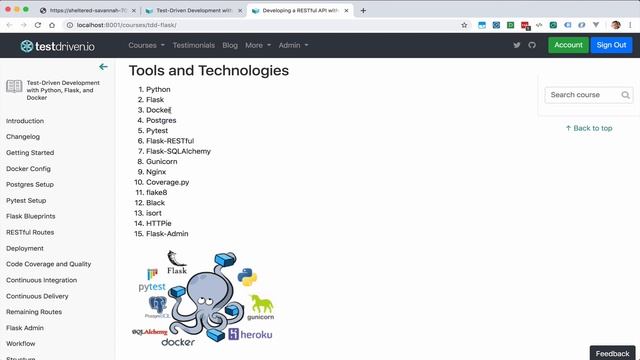Open the Deployment chapter

pos(25,248)
